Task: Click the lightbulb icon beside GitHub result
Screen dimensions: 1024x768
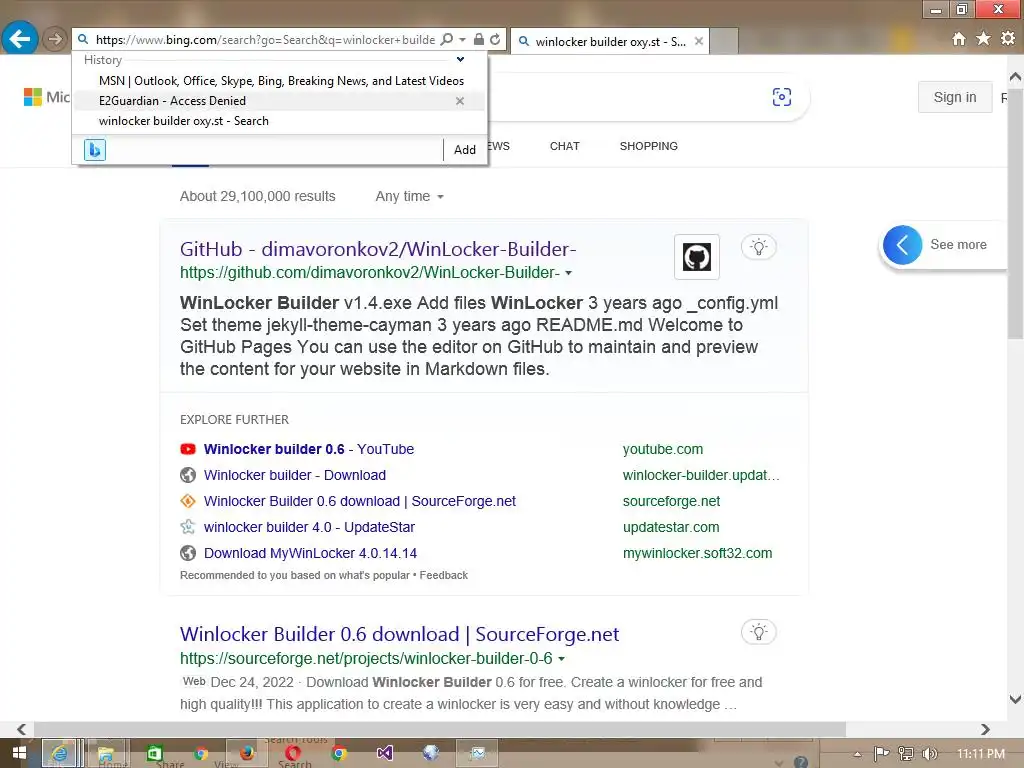Action: point(758,247)
